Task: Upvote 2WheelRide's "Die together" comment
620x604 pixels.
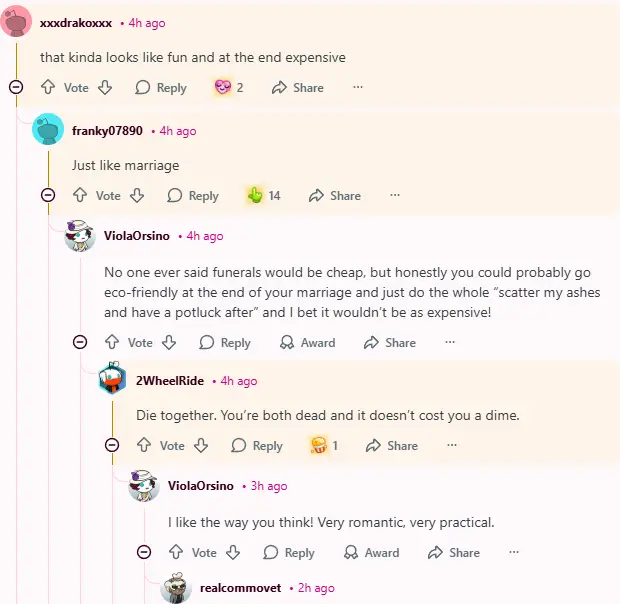Action: tap(144, 446)
